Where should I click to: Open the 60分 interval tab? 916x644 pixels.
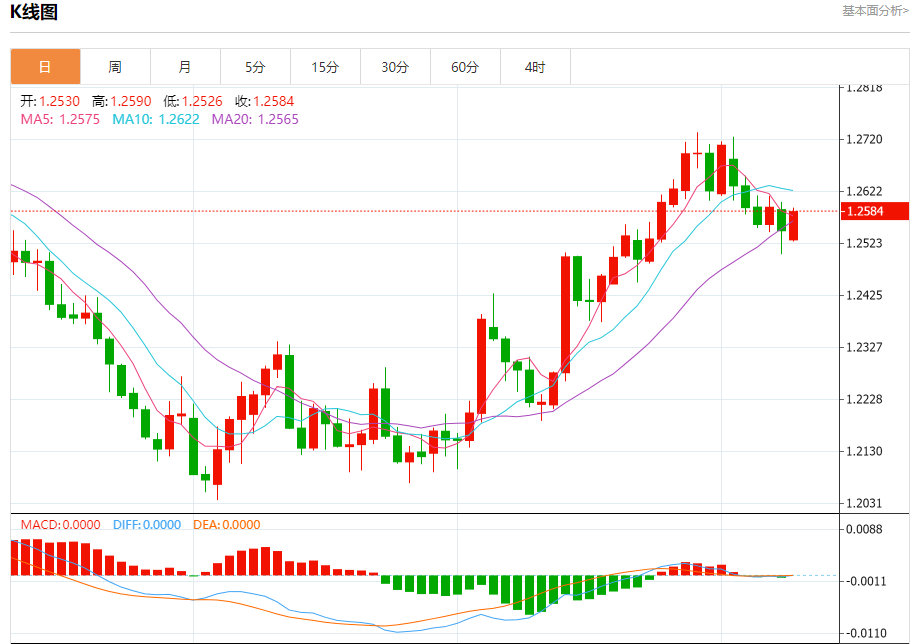coord(465,67)
